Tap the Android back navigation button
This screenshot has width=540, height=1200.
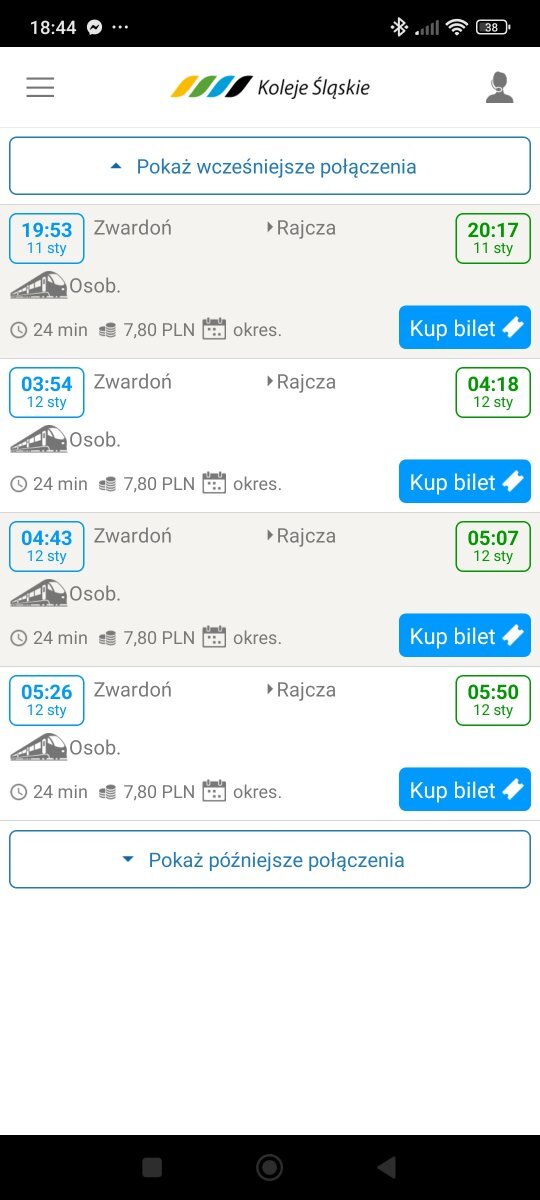click(387, 1167)
